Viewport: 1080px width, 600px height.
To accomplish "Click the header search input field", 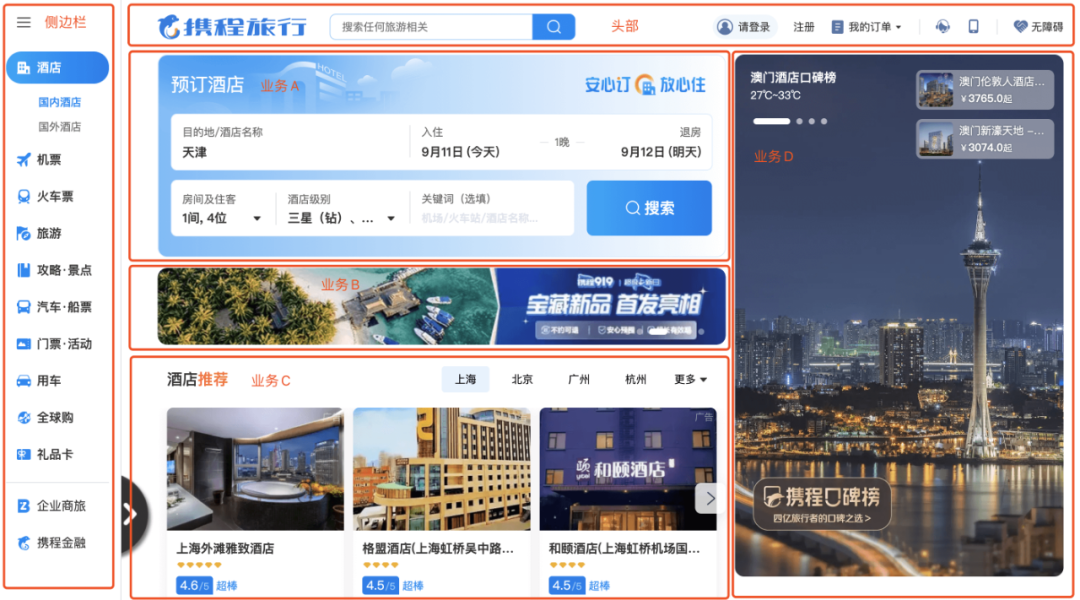I will tap(432, 27).
